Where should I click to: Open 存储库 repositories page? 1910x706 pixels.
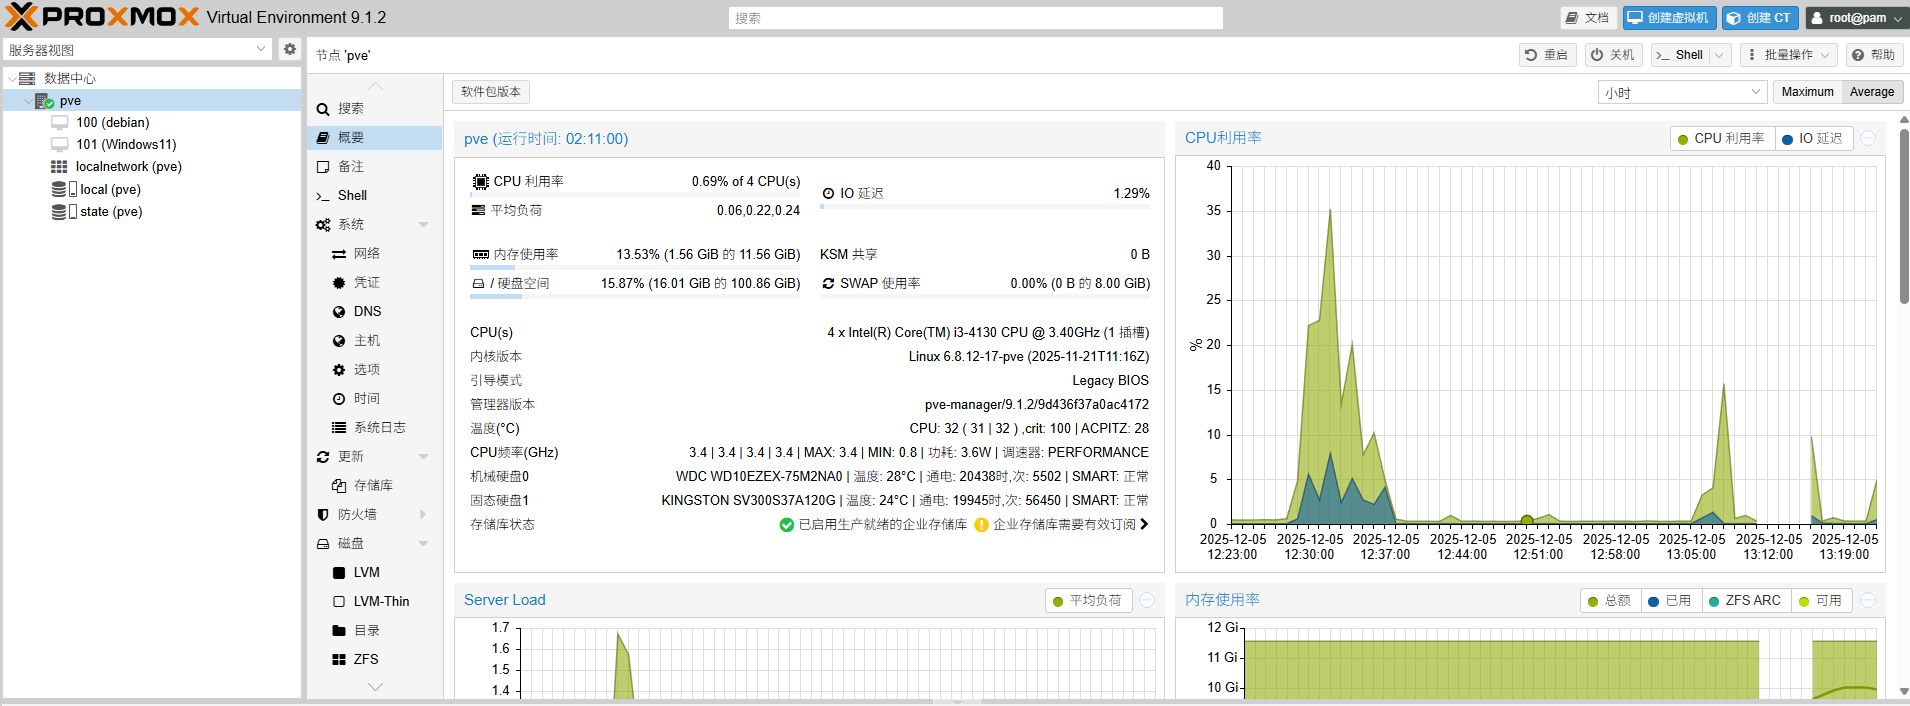pos(375,485)
